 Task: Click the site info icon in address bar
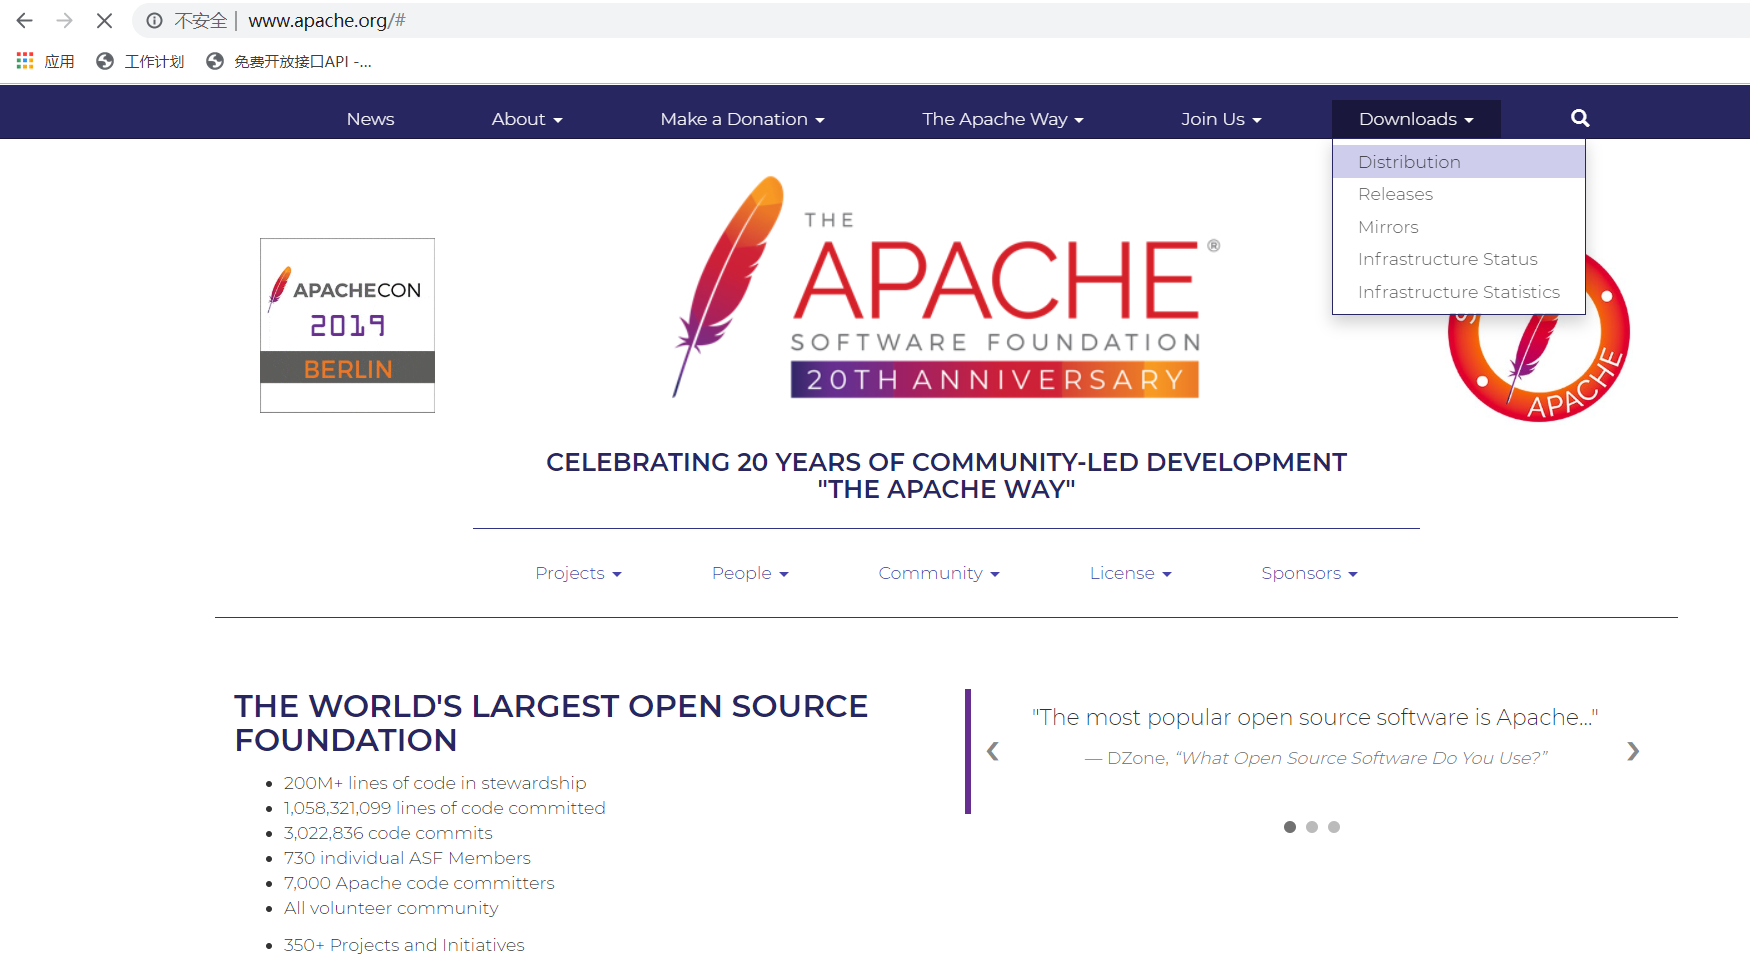click(154, 20)
